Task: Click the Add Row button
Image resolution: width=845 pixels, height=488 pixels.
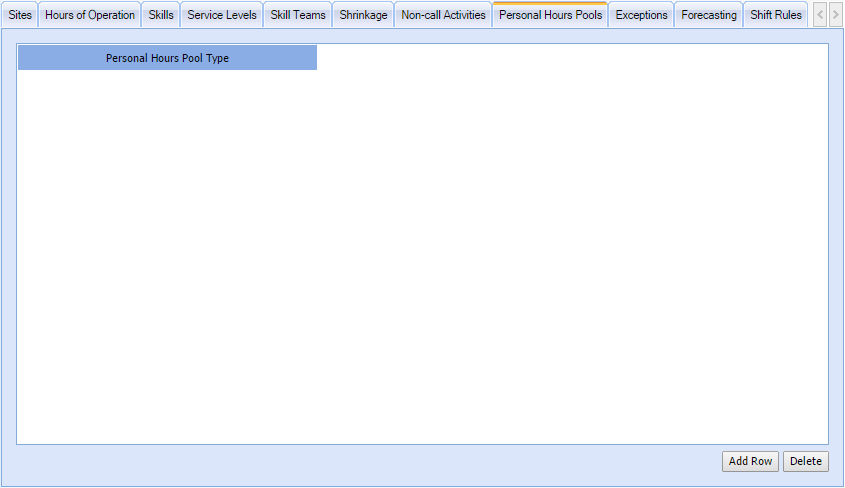Action: (x=750, y=461)
